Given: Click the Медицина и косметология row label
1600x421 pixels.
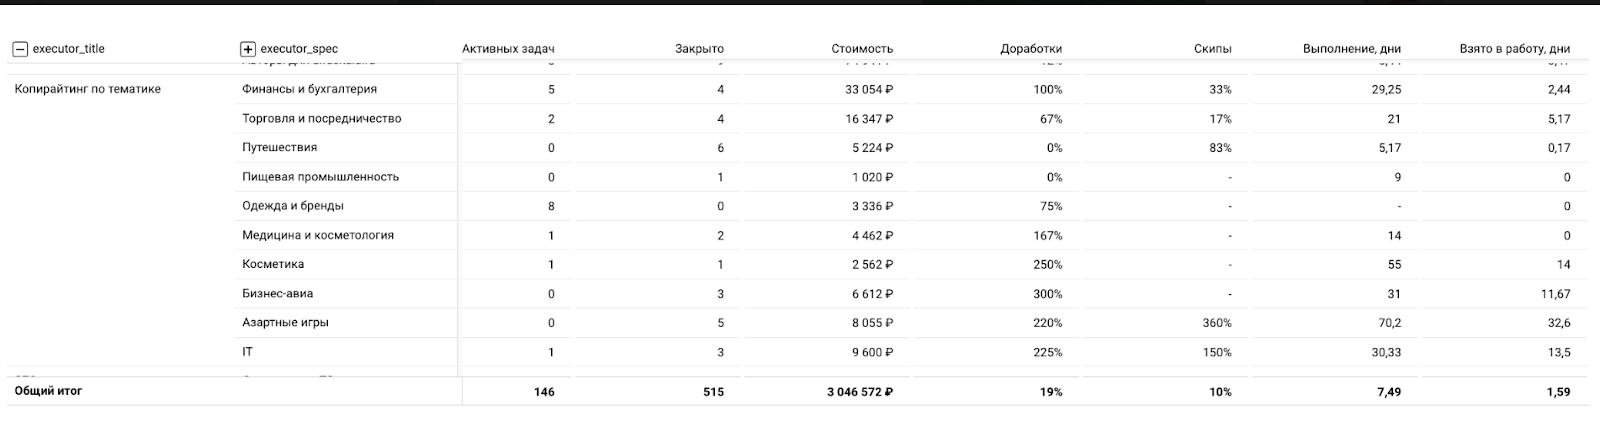Looking at the screenshot, I should [x=317, y=235].
